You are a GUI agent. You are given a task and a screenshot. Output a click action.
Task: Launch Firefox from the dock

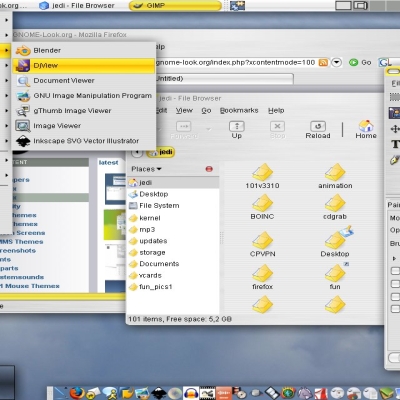(x=77, y=393)
